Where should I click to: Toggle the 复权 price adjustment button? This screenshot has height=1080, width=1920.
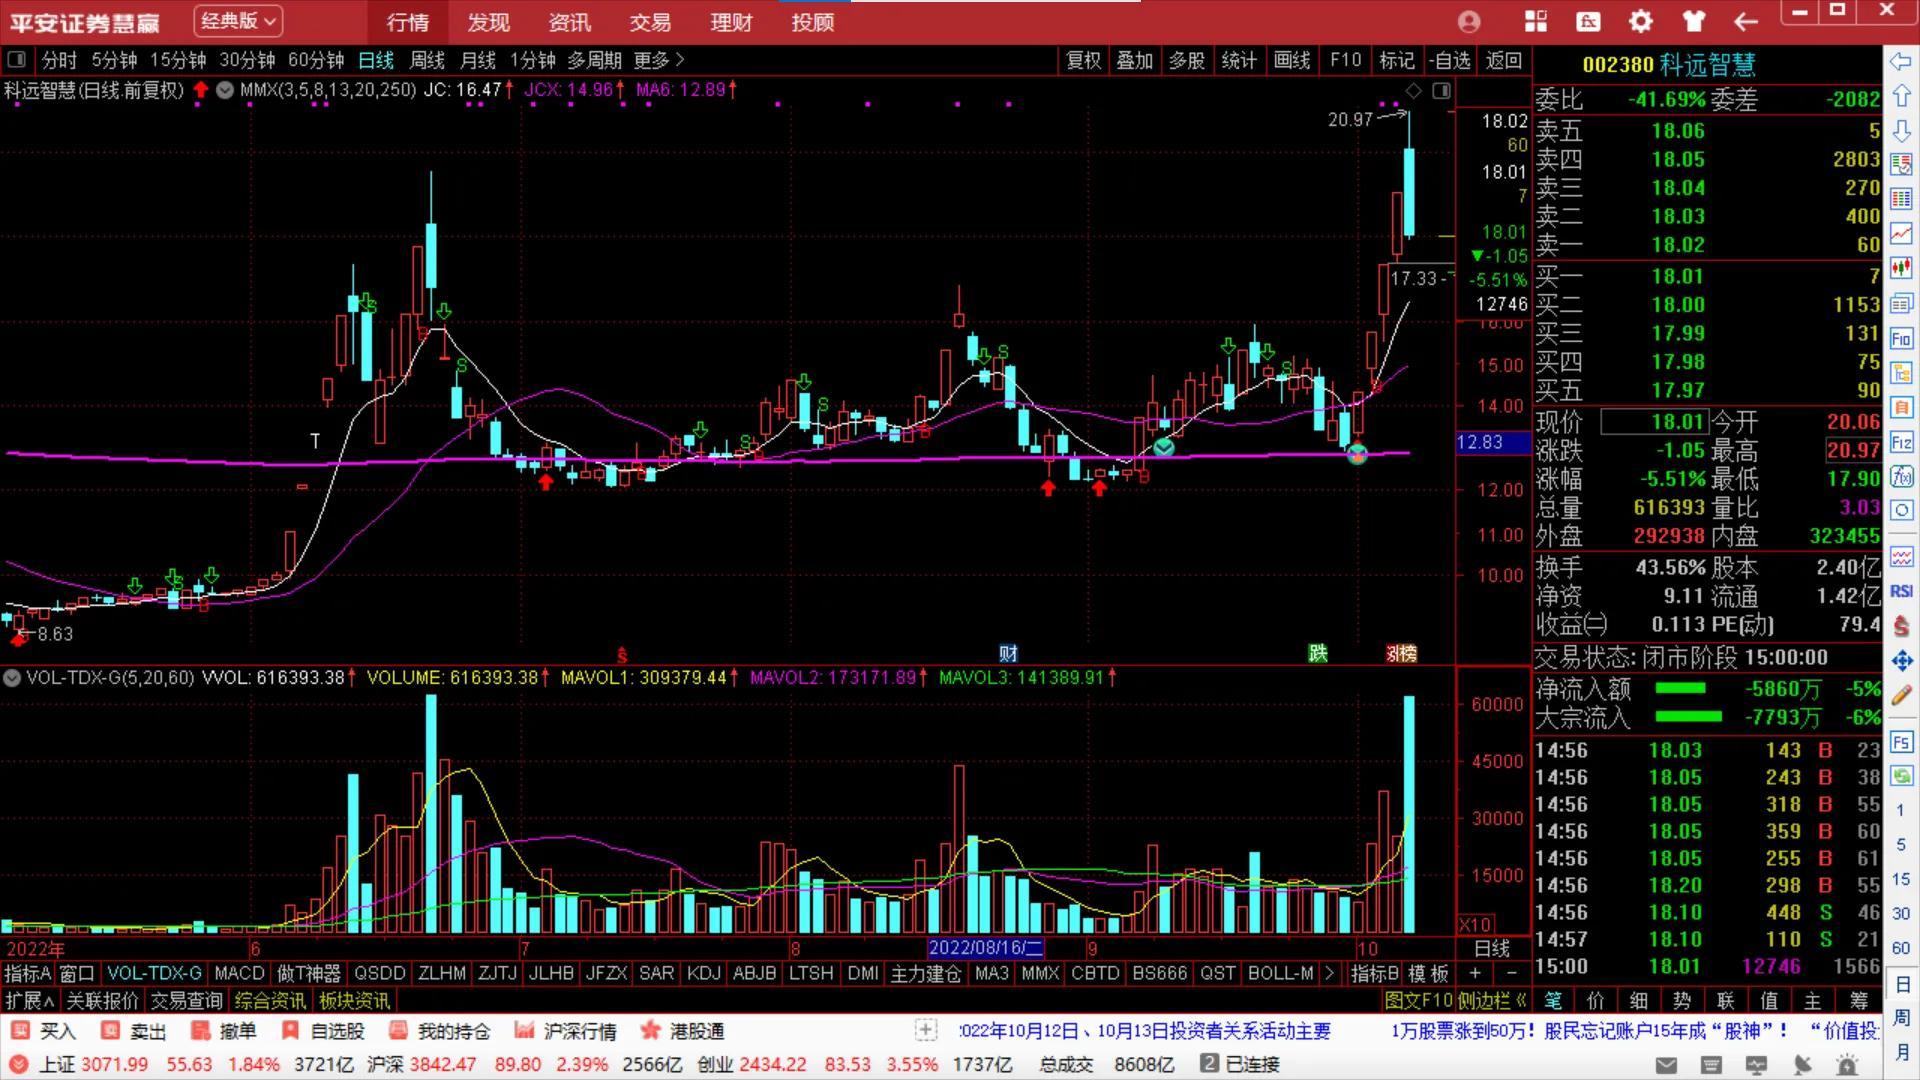coord(1083,61)
